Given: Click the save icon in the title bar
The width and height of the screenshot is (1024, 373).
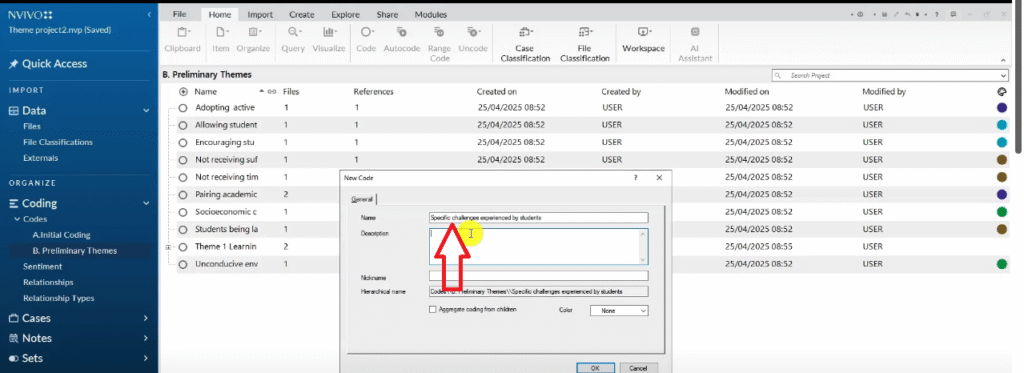Looking at the screenshot, I should pyautogui.click(x=884, y=14).
